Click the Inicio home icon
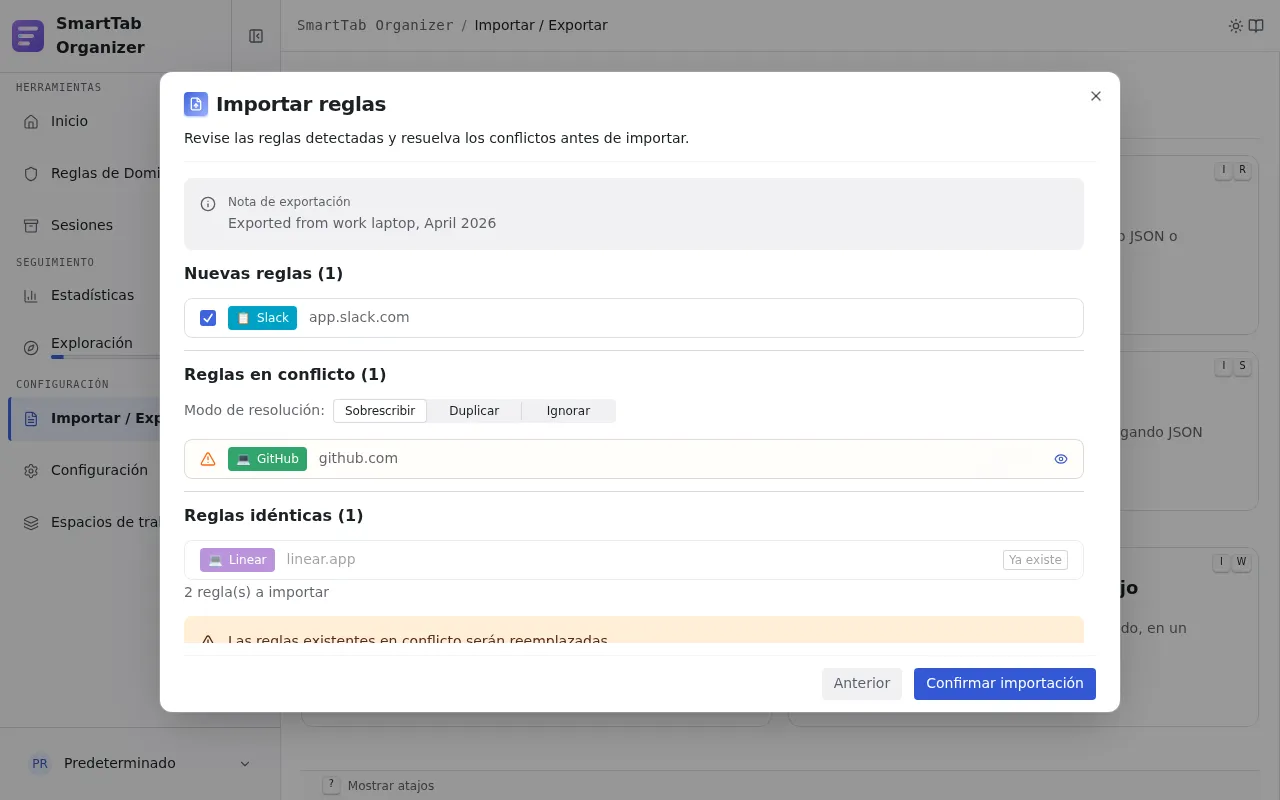The height and width of the screenshot is (800, 1280). [31, 121]
